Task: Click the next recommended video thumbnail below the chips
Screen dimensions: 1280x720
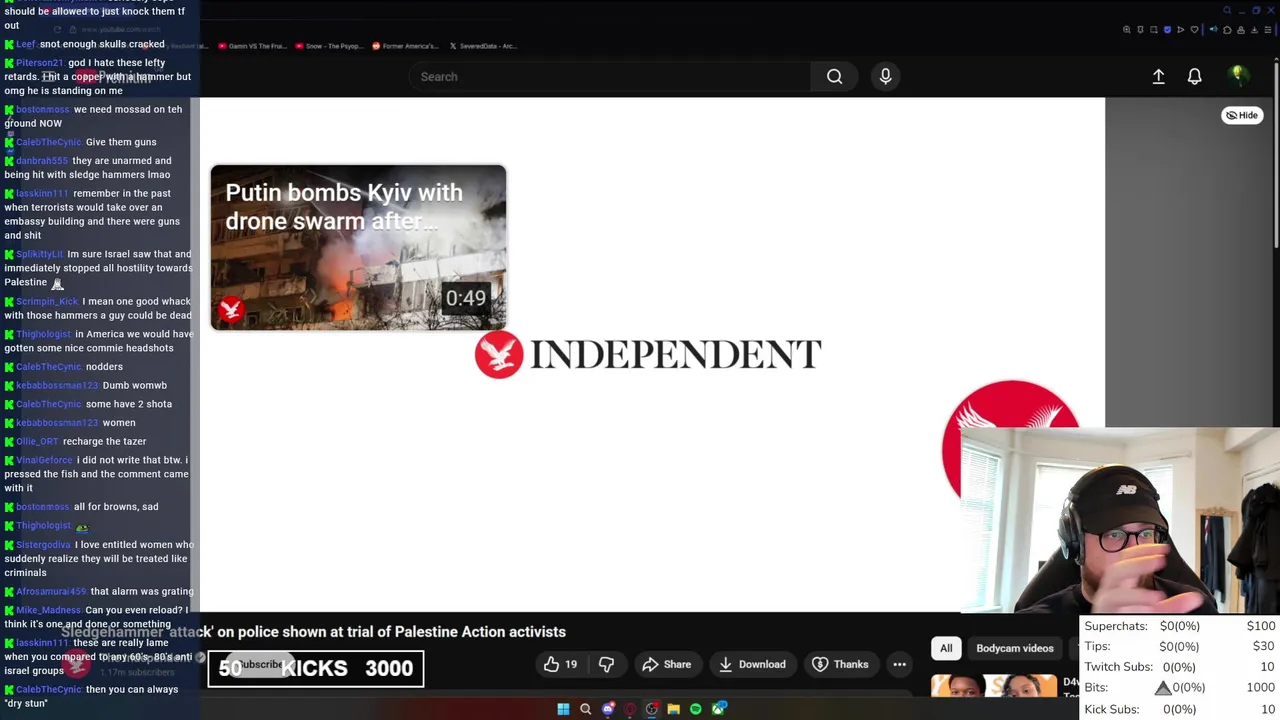Action: tap(994, 686)
